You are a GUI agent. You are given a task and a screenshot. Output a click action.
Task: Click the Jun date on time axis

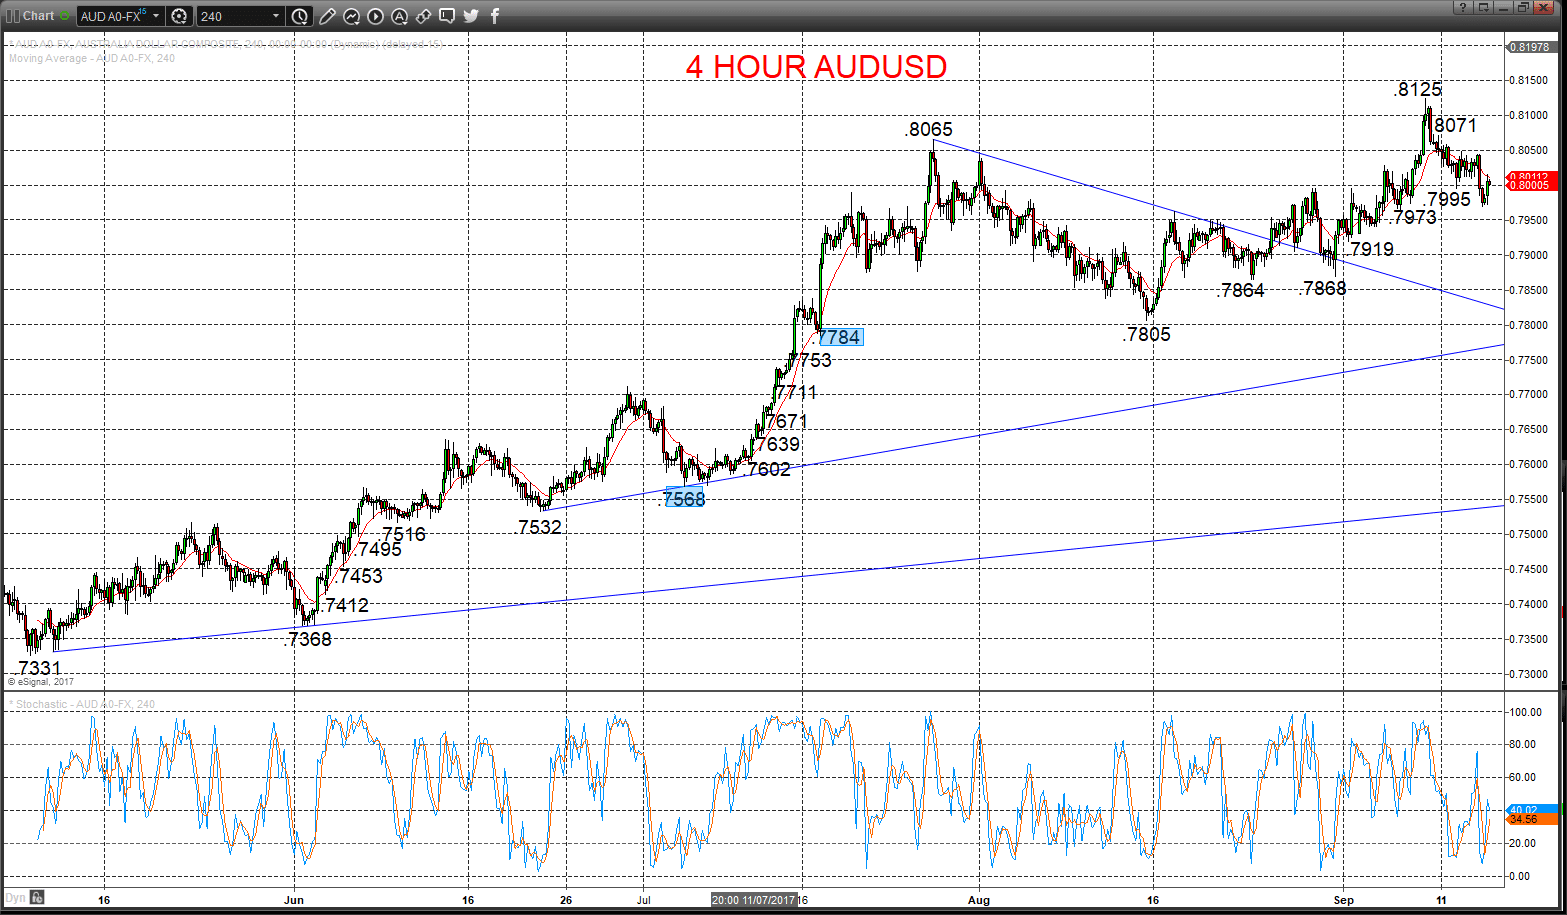[294, 900]
